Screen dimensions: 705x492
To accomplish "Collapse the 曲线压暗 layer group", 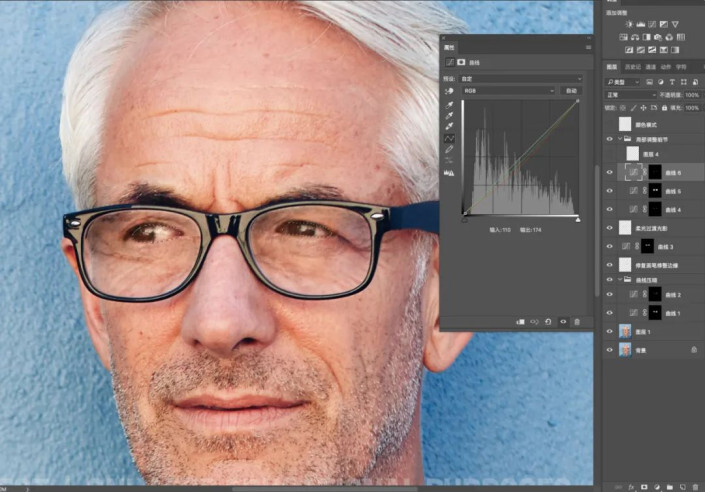I will coord(620,280).
